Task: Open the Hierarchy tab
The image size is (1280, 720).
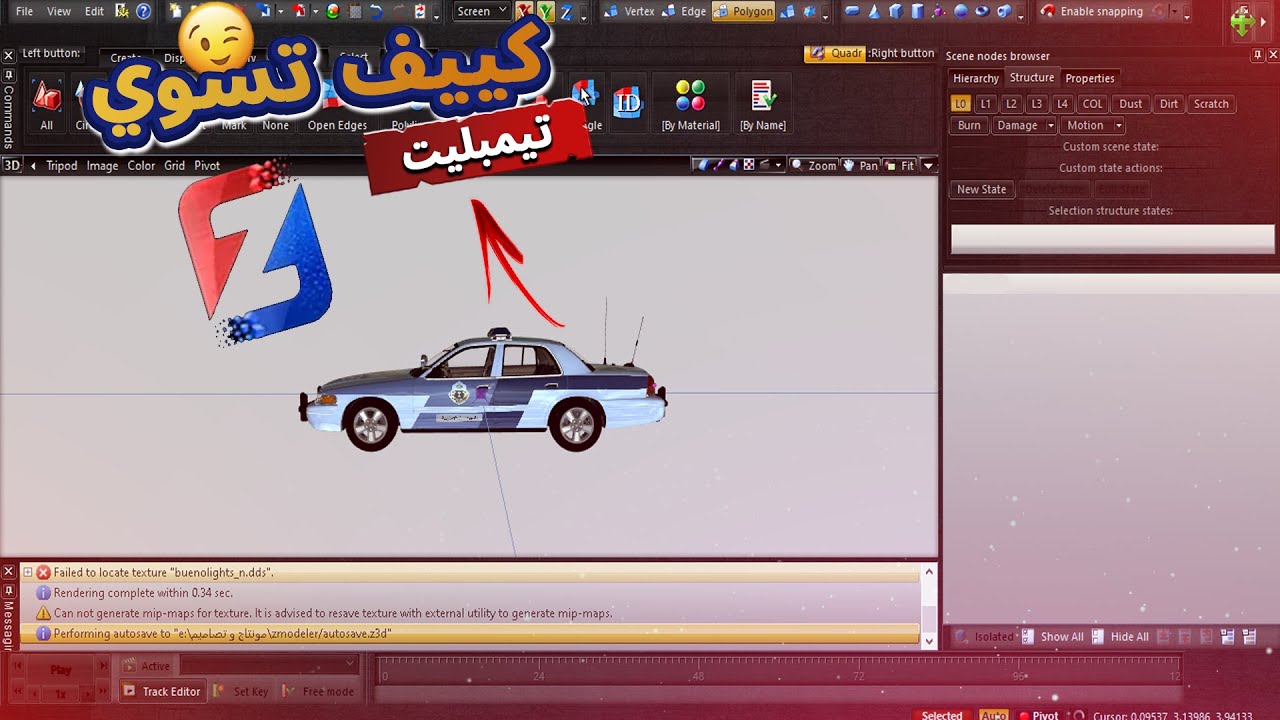Action: click(x=975, y=78)
